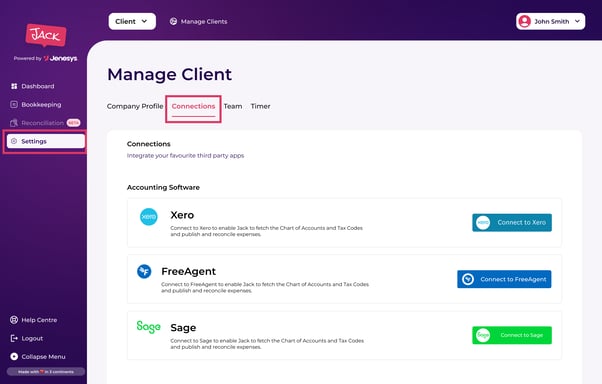This screenshot has height=384, width=602.
Task: Click the Help Centre link
Action: pos(39,320)
